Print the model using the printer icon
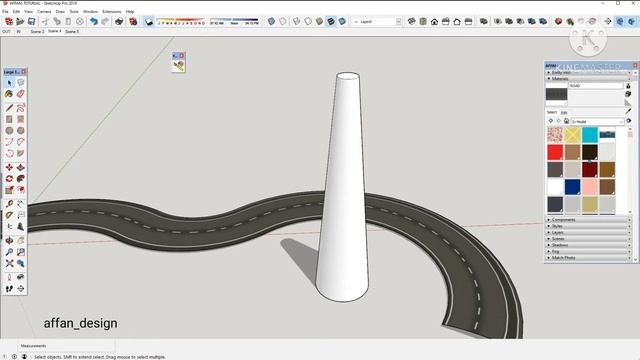 coord(119,21)
